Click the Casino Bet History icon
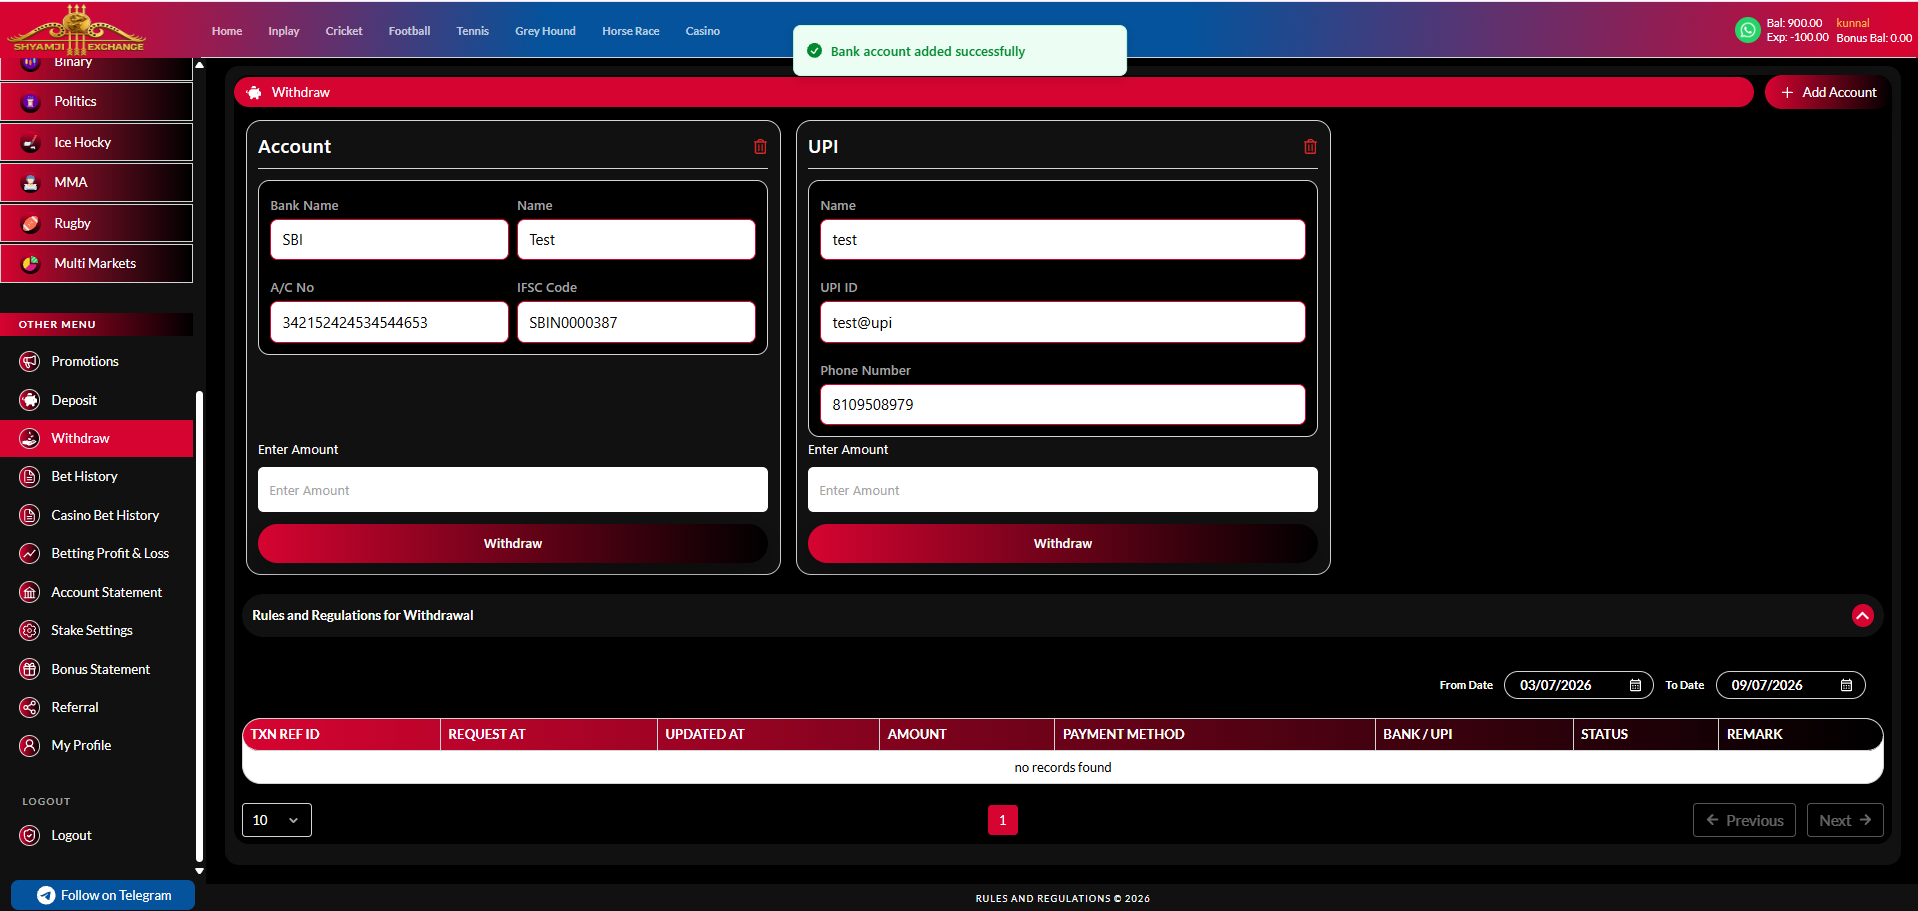This screenshot has height=911, width=1918. (30, 515)
